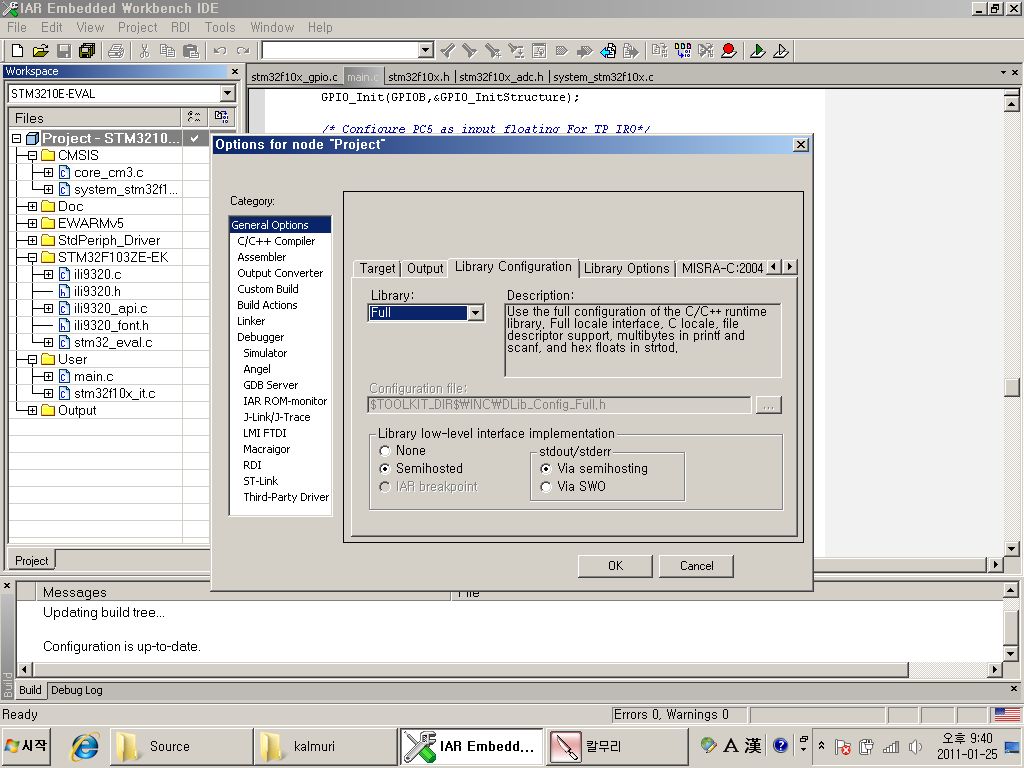Click the Go To line icon
The height and width of the screenshot is (768, 1024).
point(539,50)
